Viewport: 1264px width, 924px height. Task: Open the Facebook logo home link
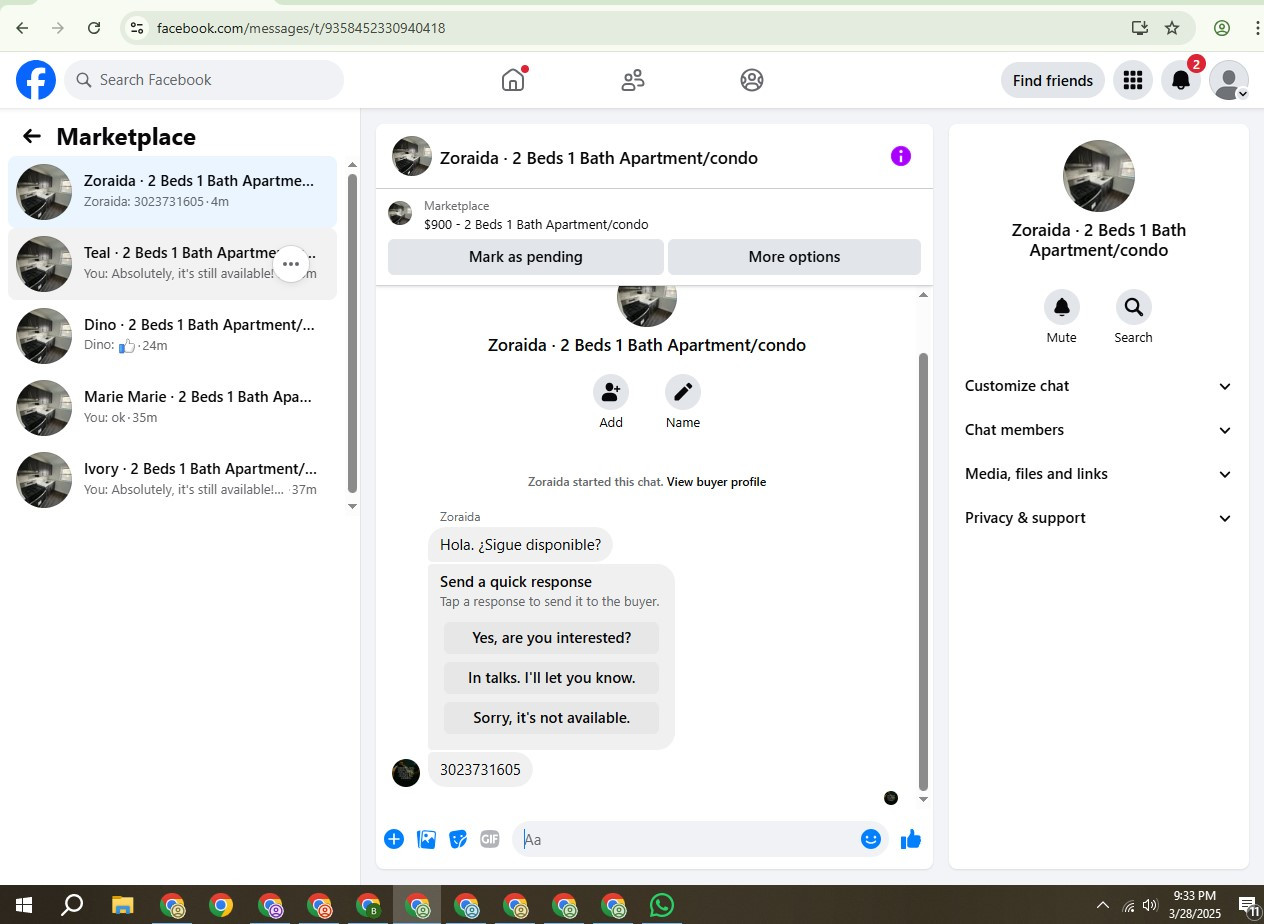pos(36,80)
